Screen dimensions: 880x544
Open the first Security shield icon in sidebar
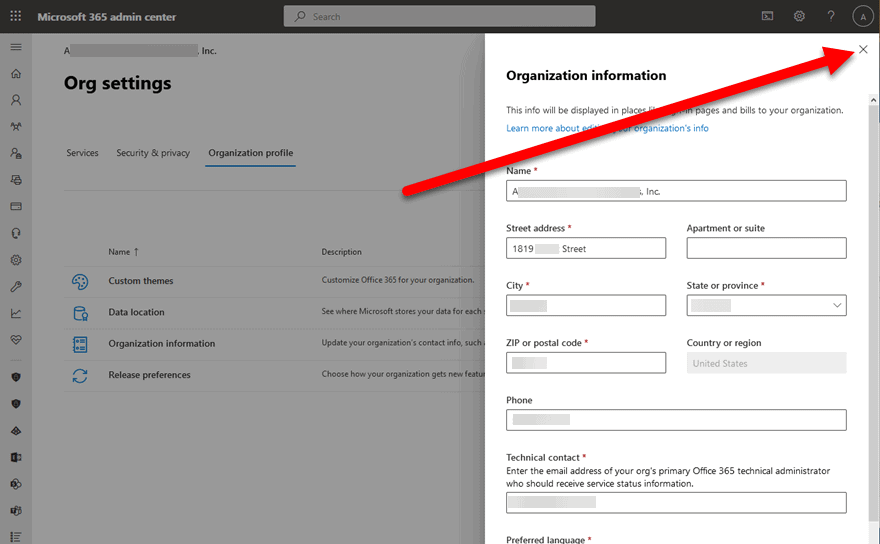pyautogui.click(x=16, y=377)
